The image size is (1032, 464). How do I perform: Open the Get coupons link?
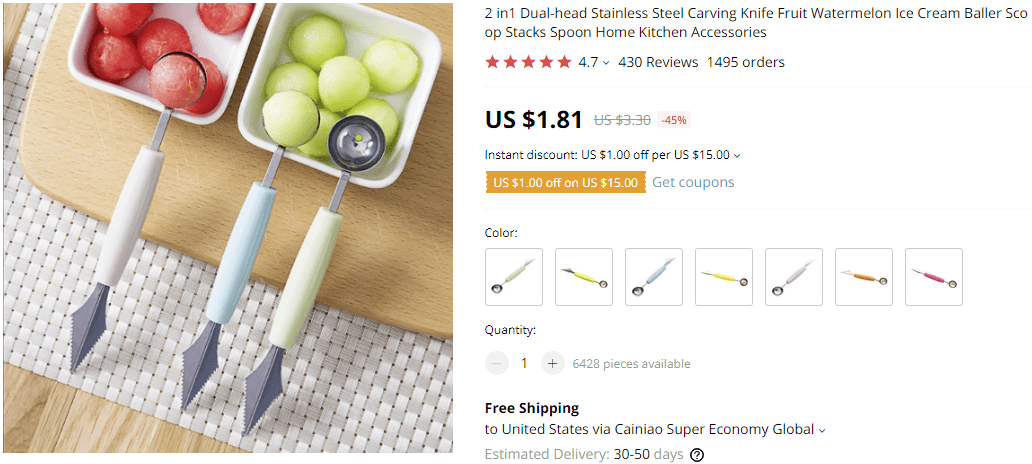(693, 182)
